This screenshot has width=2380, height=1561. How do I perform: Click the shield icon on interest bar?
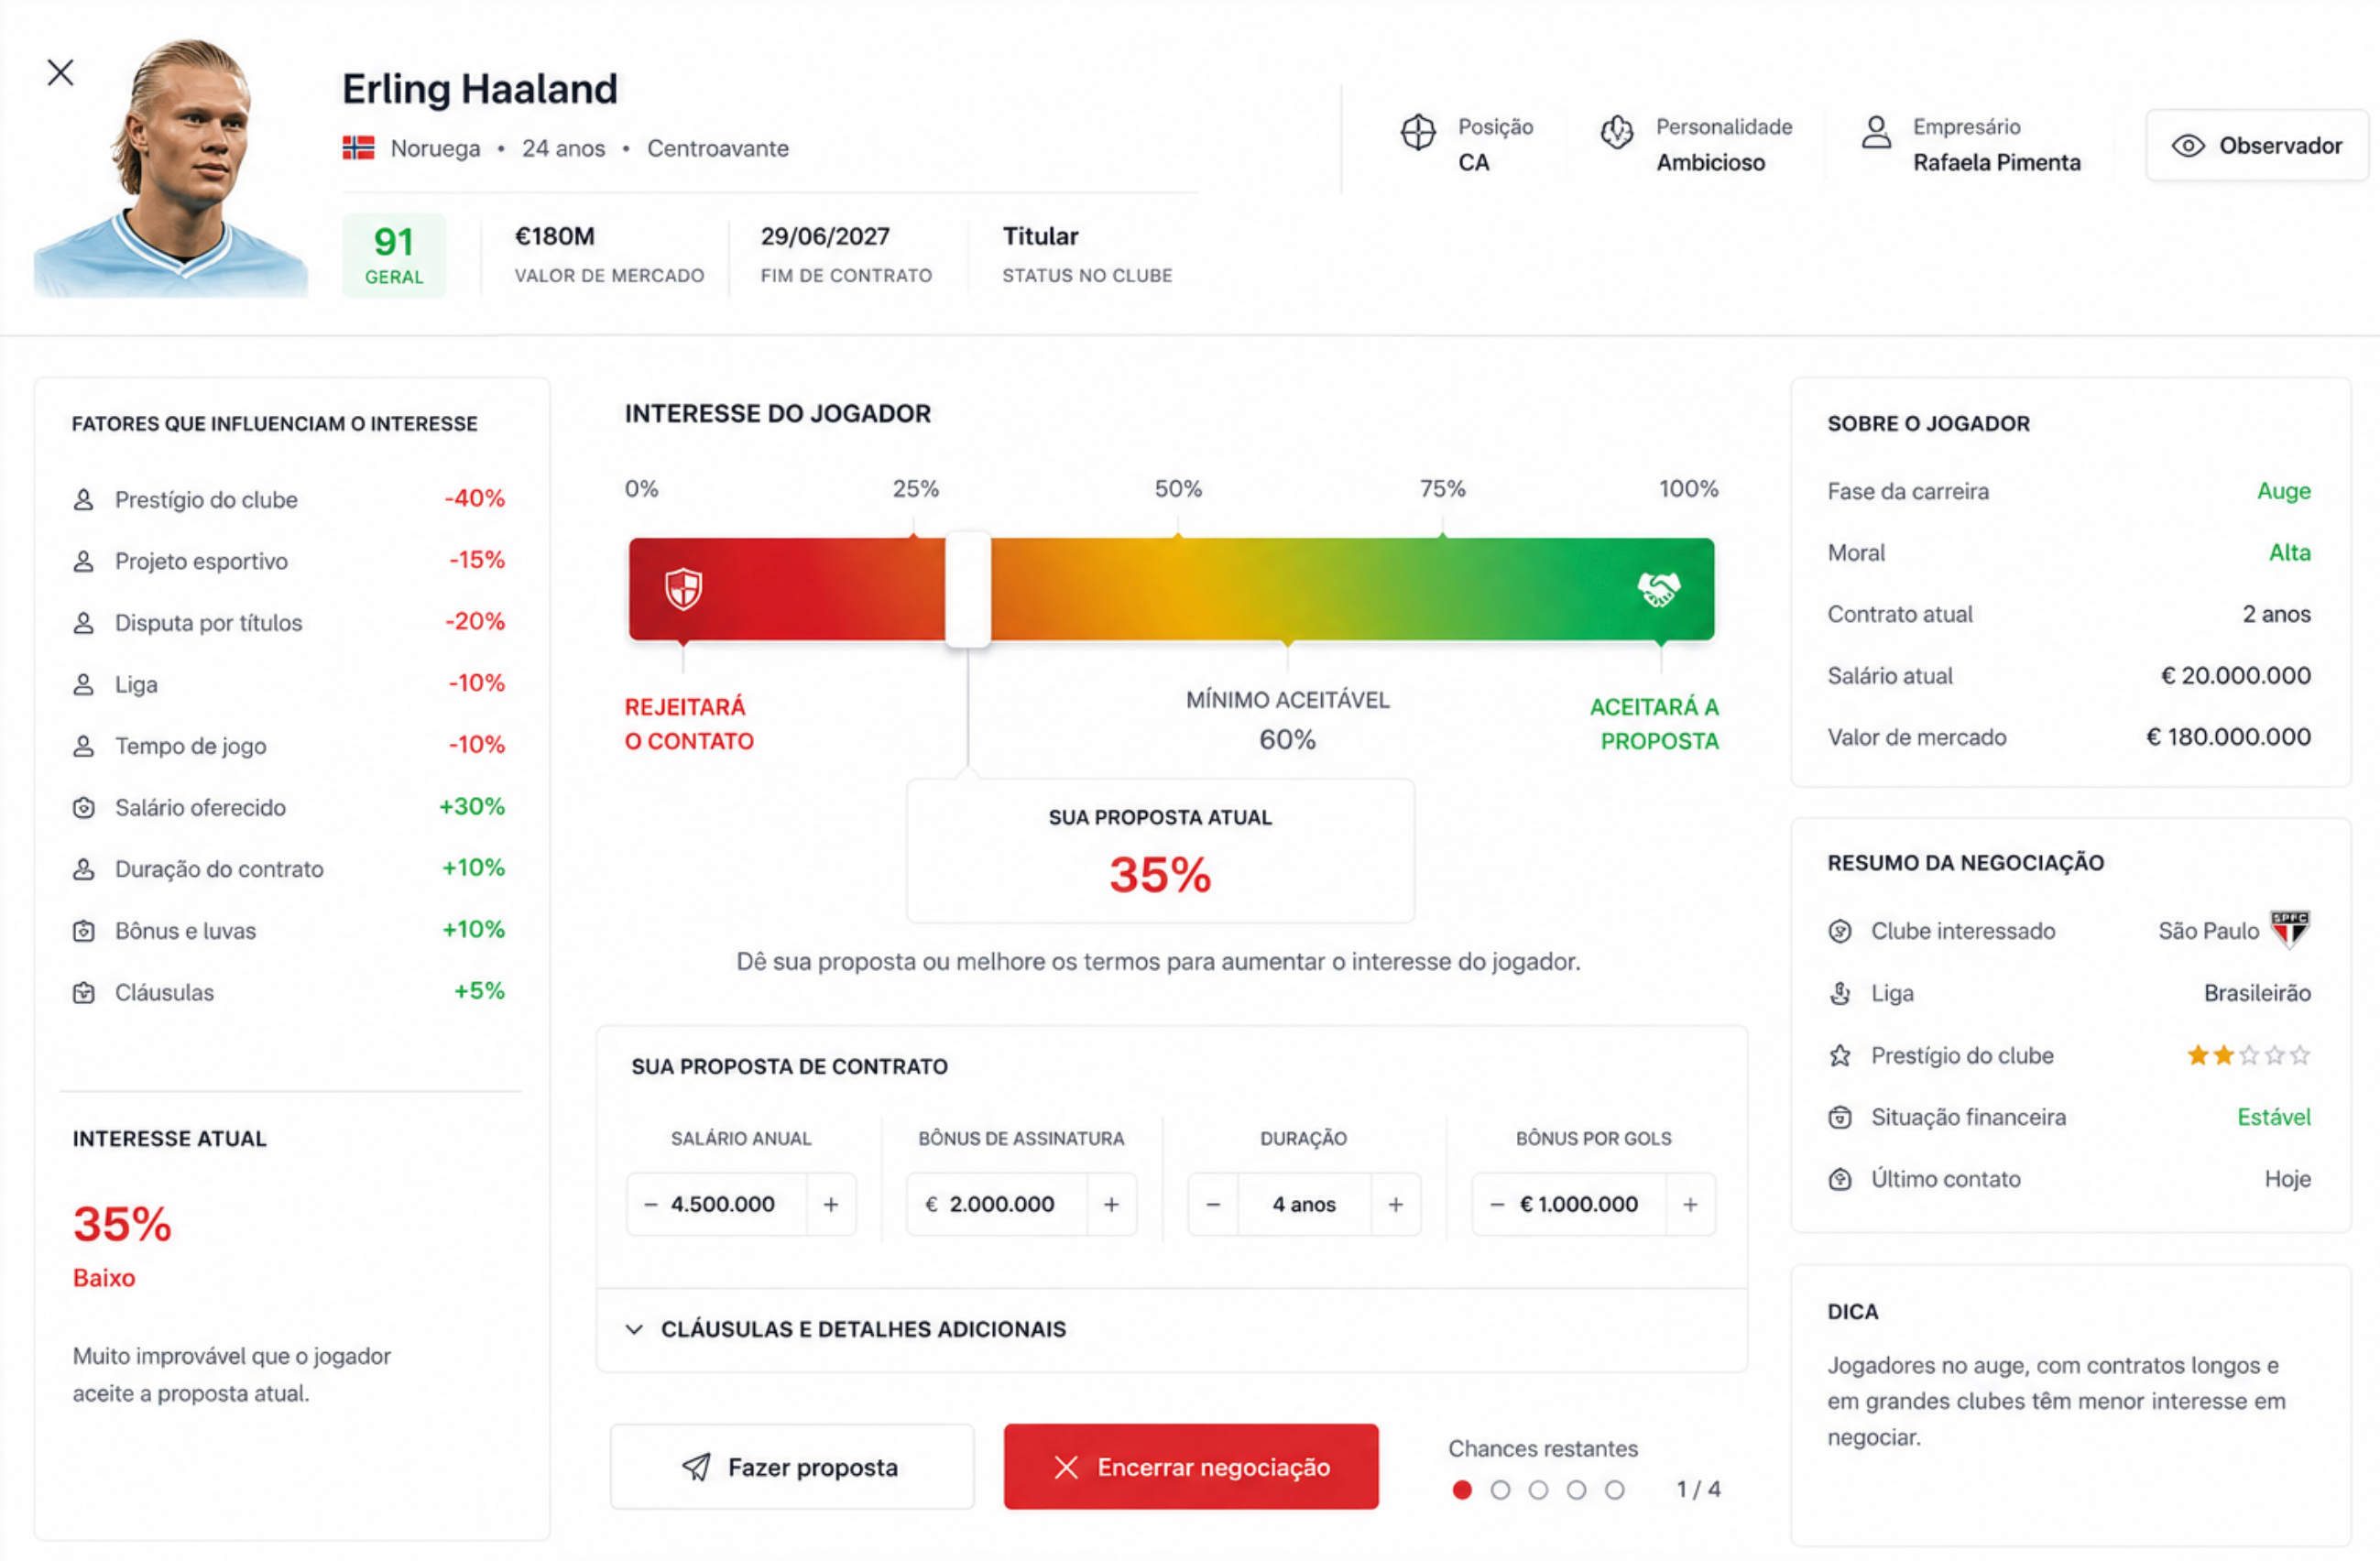(x=684, y=589)
